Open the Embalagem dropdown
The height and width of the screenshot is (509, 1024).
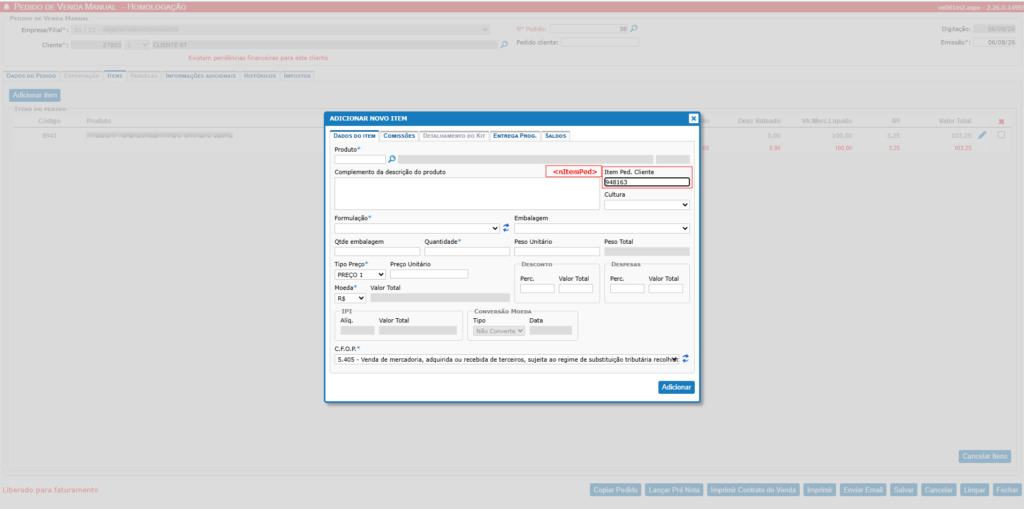[601, 228]
